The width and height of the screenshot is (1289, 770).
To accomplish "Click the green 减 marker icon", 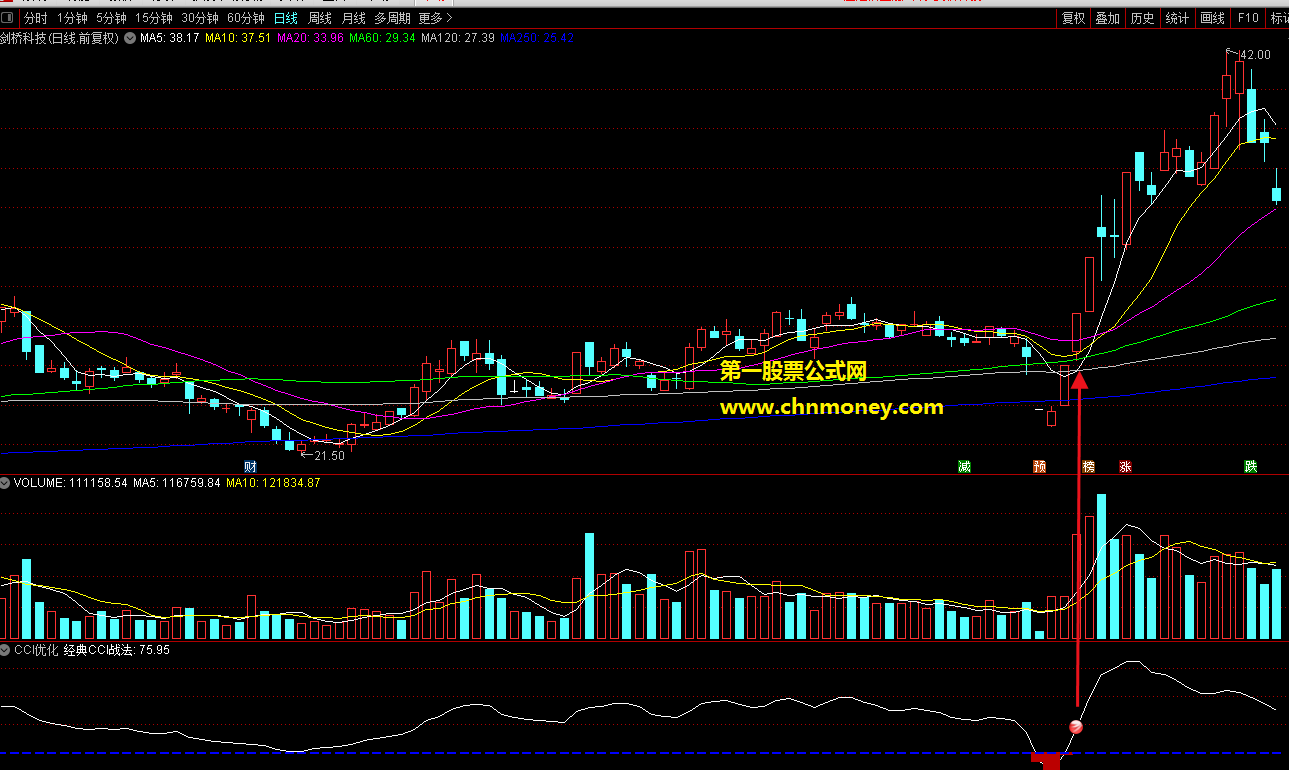I will pyautogui.click(x=964, y=466).
